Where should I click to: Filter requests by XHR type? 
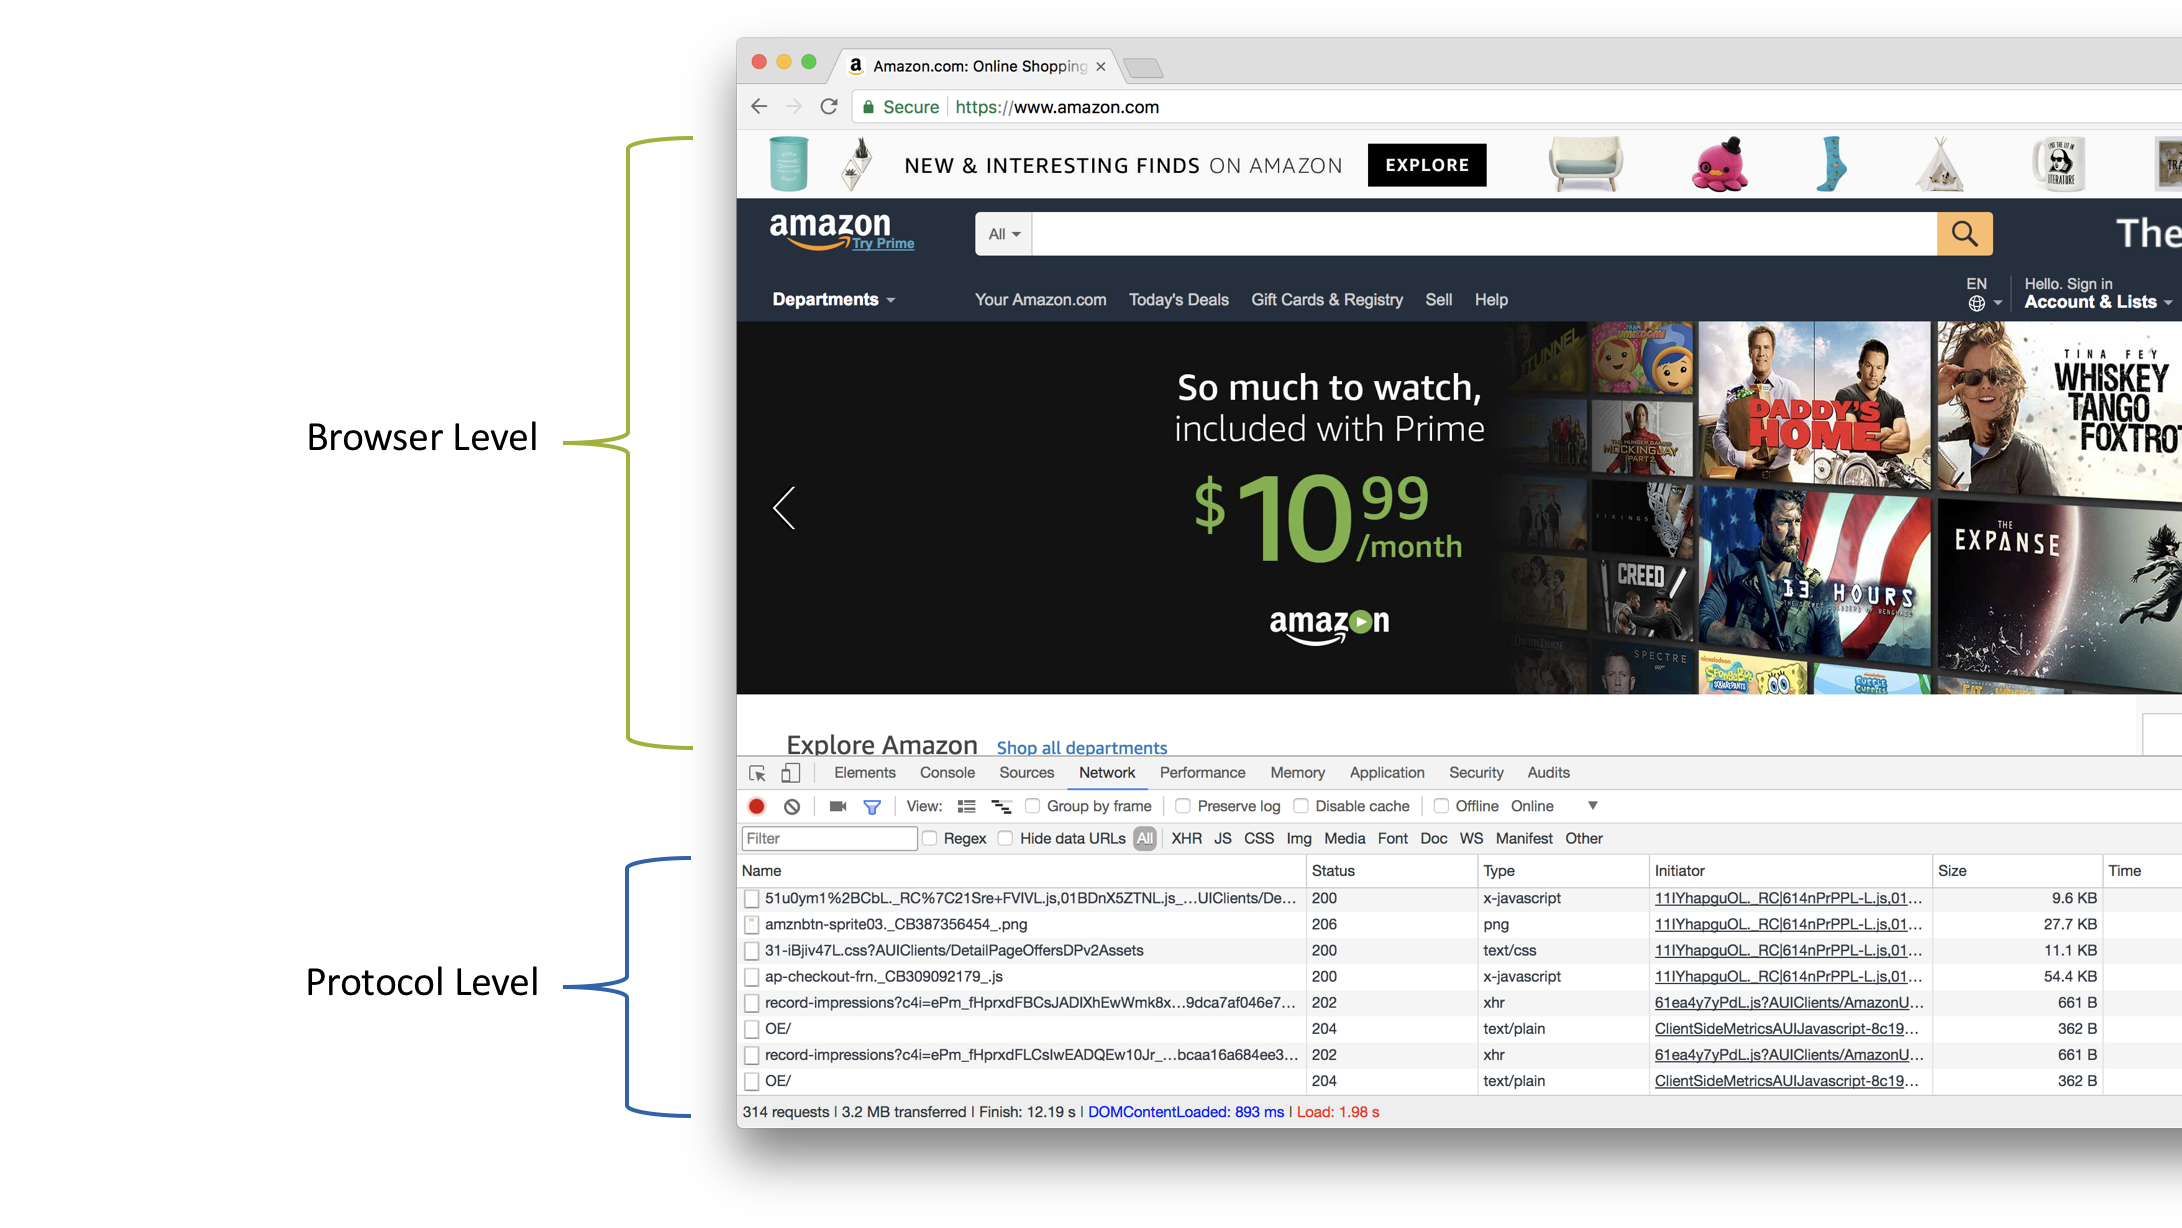coord(1187,838)
